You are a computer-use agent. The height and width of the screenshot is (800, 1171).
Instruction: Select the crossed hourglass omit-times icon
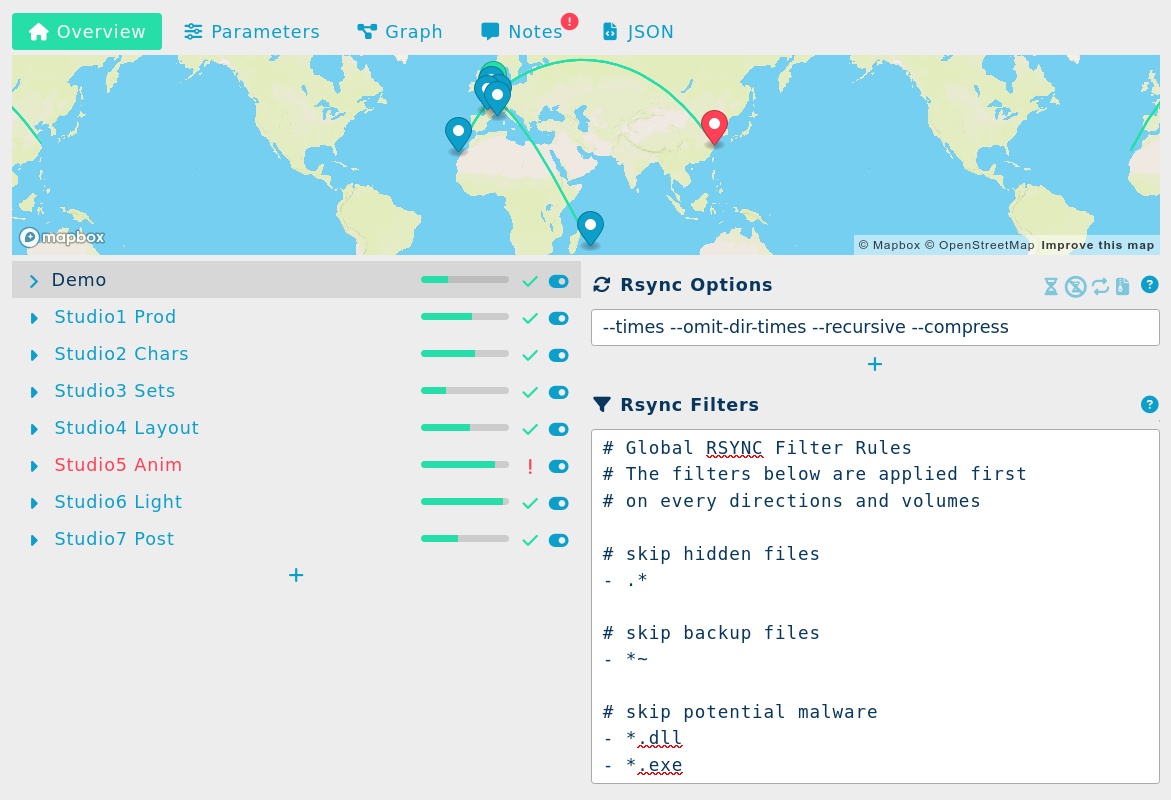(x=1076, y=285)
